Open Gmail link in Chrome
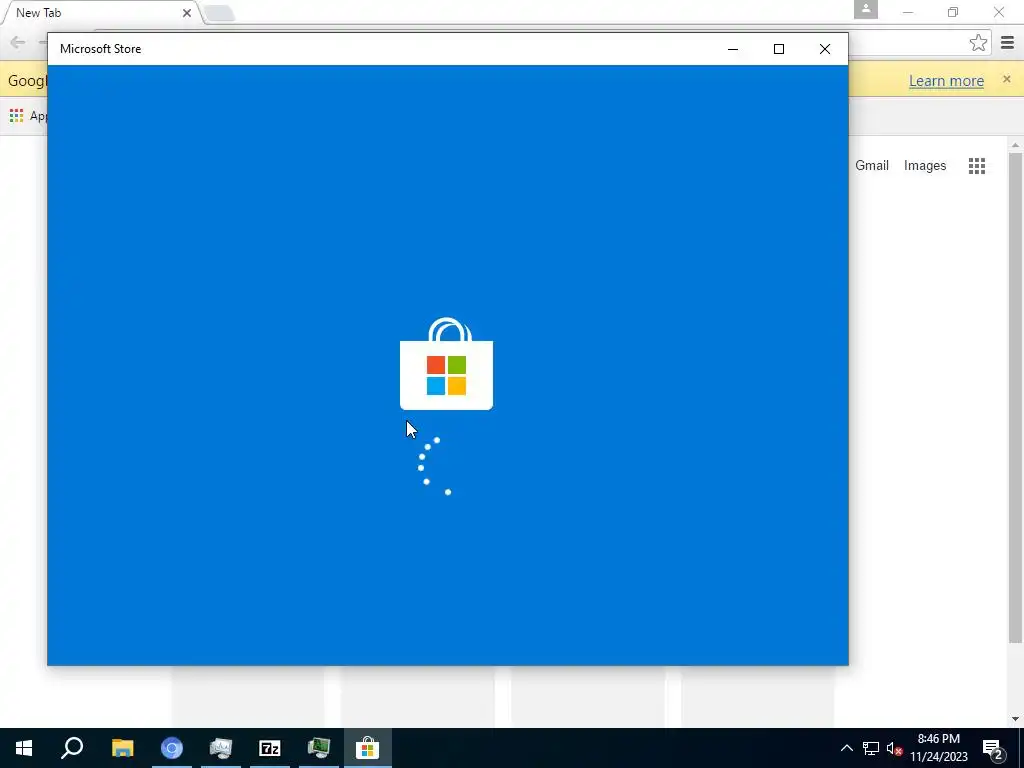 point(872,165)
